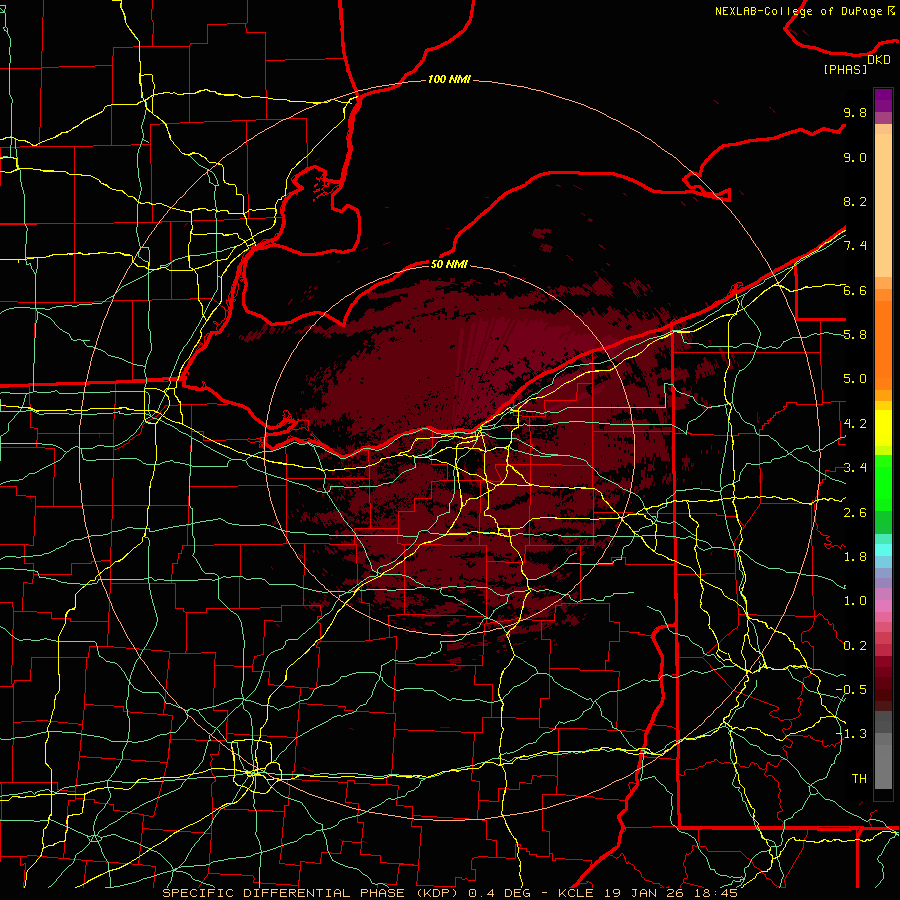Click the 5.8 scale value
This screenshot has height=900, width=900.
tap(855, 335)
